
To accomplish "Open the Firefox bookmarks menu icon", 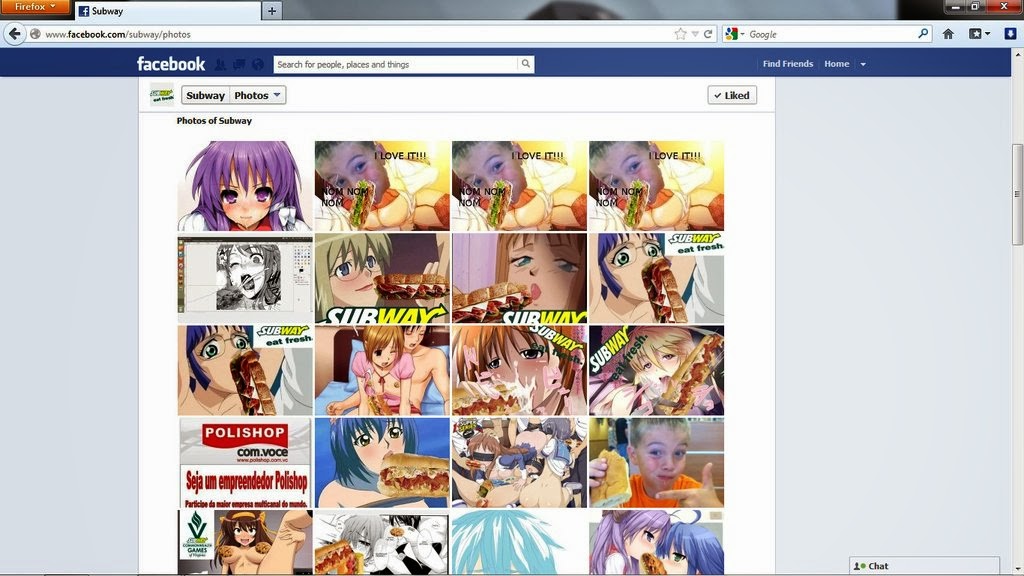I will coord(979,34).
